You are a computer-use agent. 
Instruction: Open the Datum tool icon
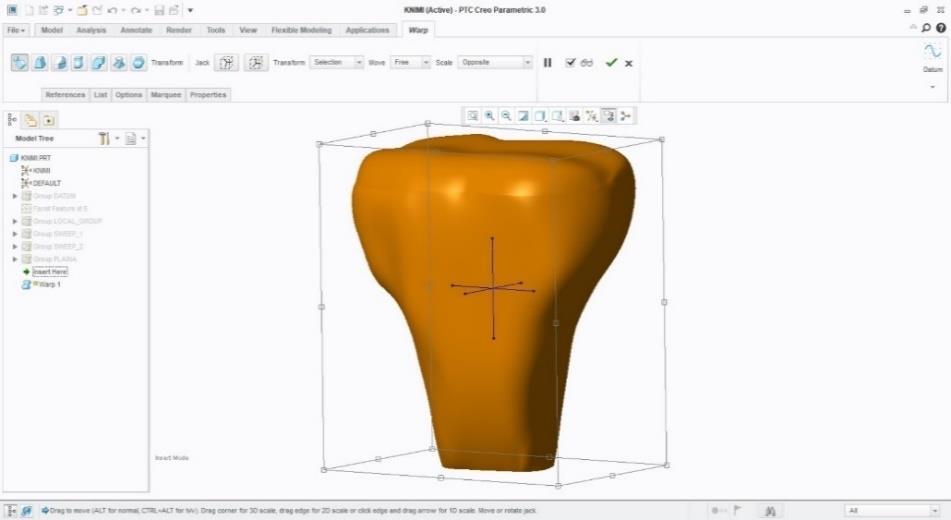click(932, 51)
